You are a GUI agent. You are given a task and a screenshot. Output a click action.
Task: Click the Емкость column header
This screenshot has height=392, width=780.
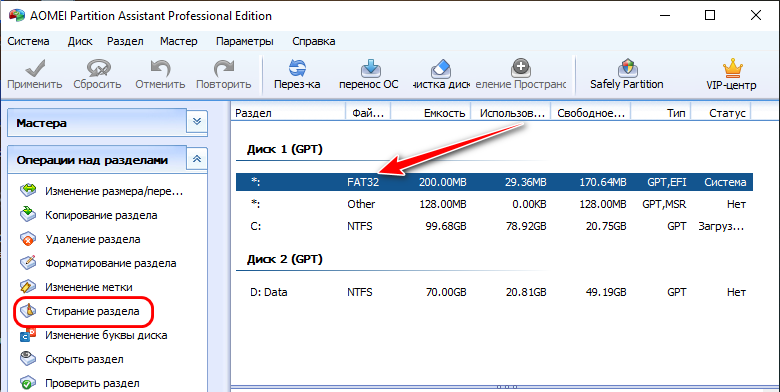coord(431,113)
